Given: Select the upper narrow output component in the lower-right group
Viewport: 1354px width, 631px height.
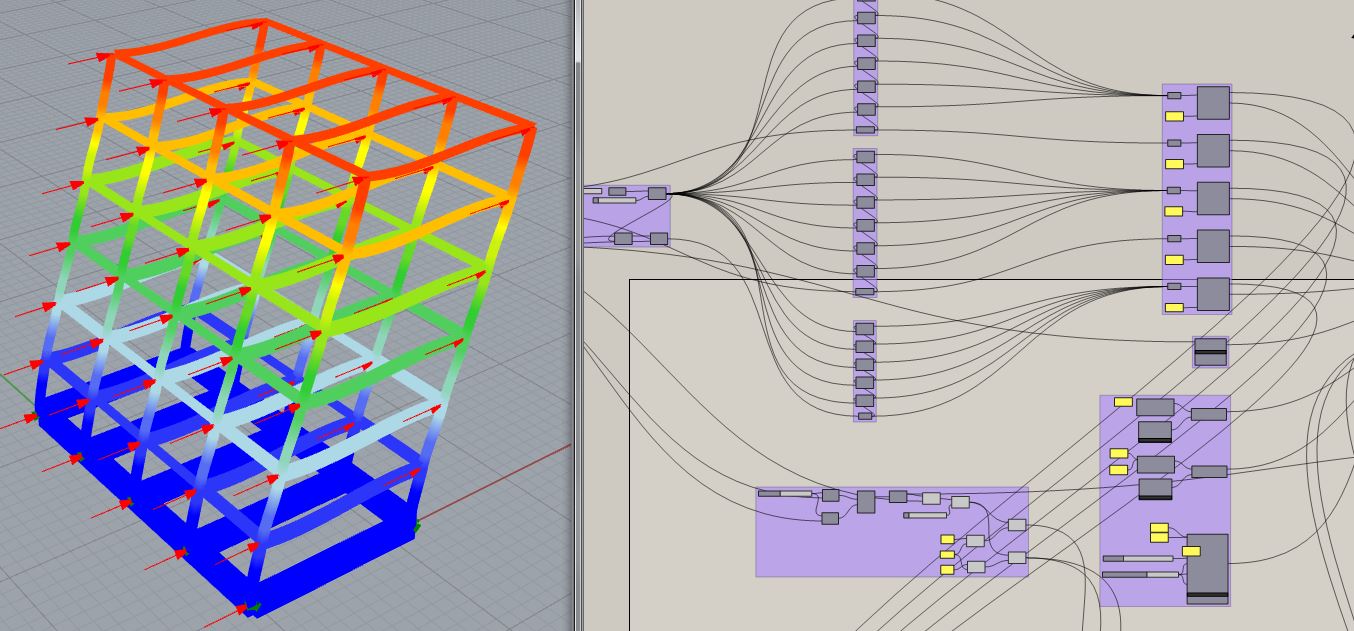Looking at the screenshot, I should [x=1209, y=414].
